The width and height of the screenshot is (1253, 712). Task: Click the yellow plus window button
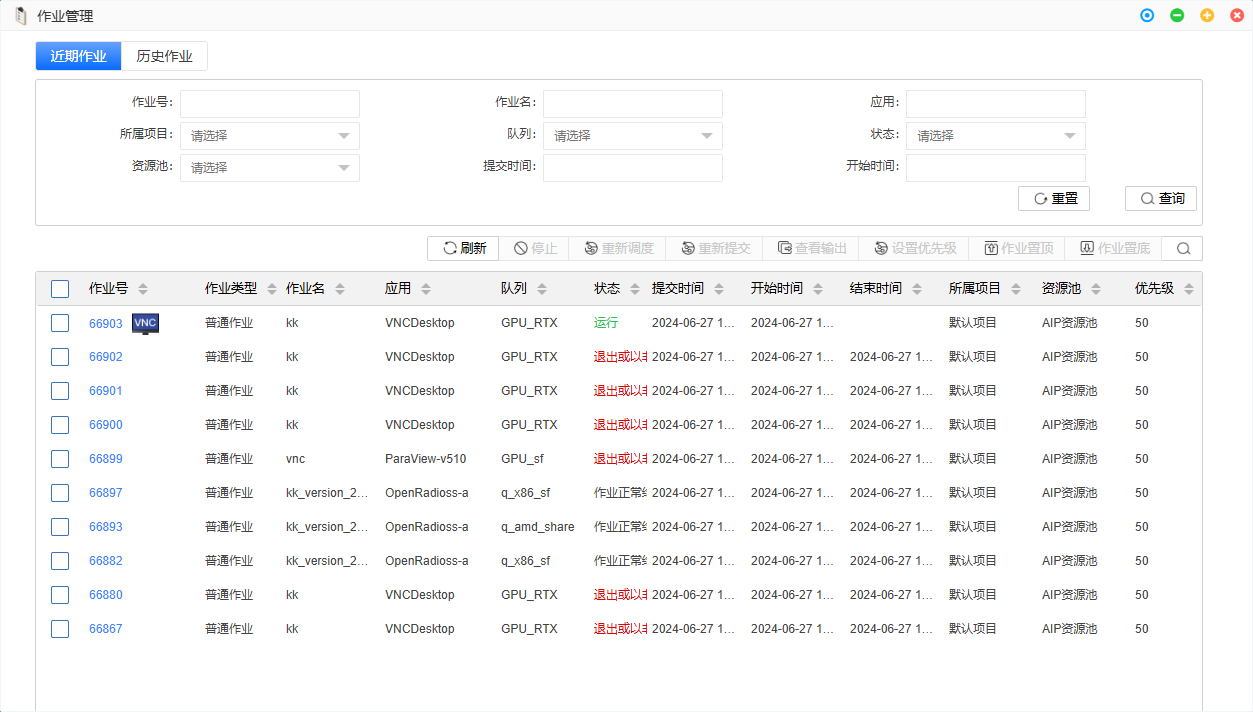click(x=1207, y=16)
